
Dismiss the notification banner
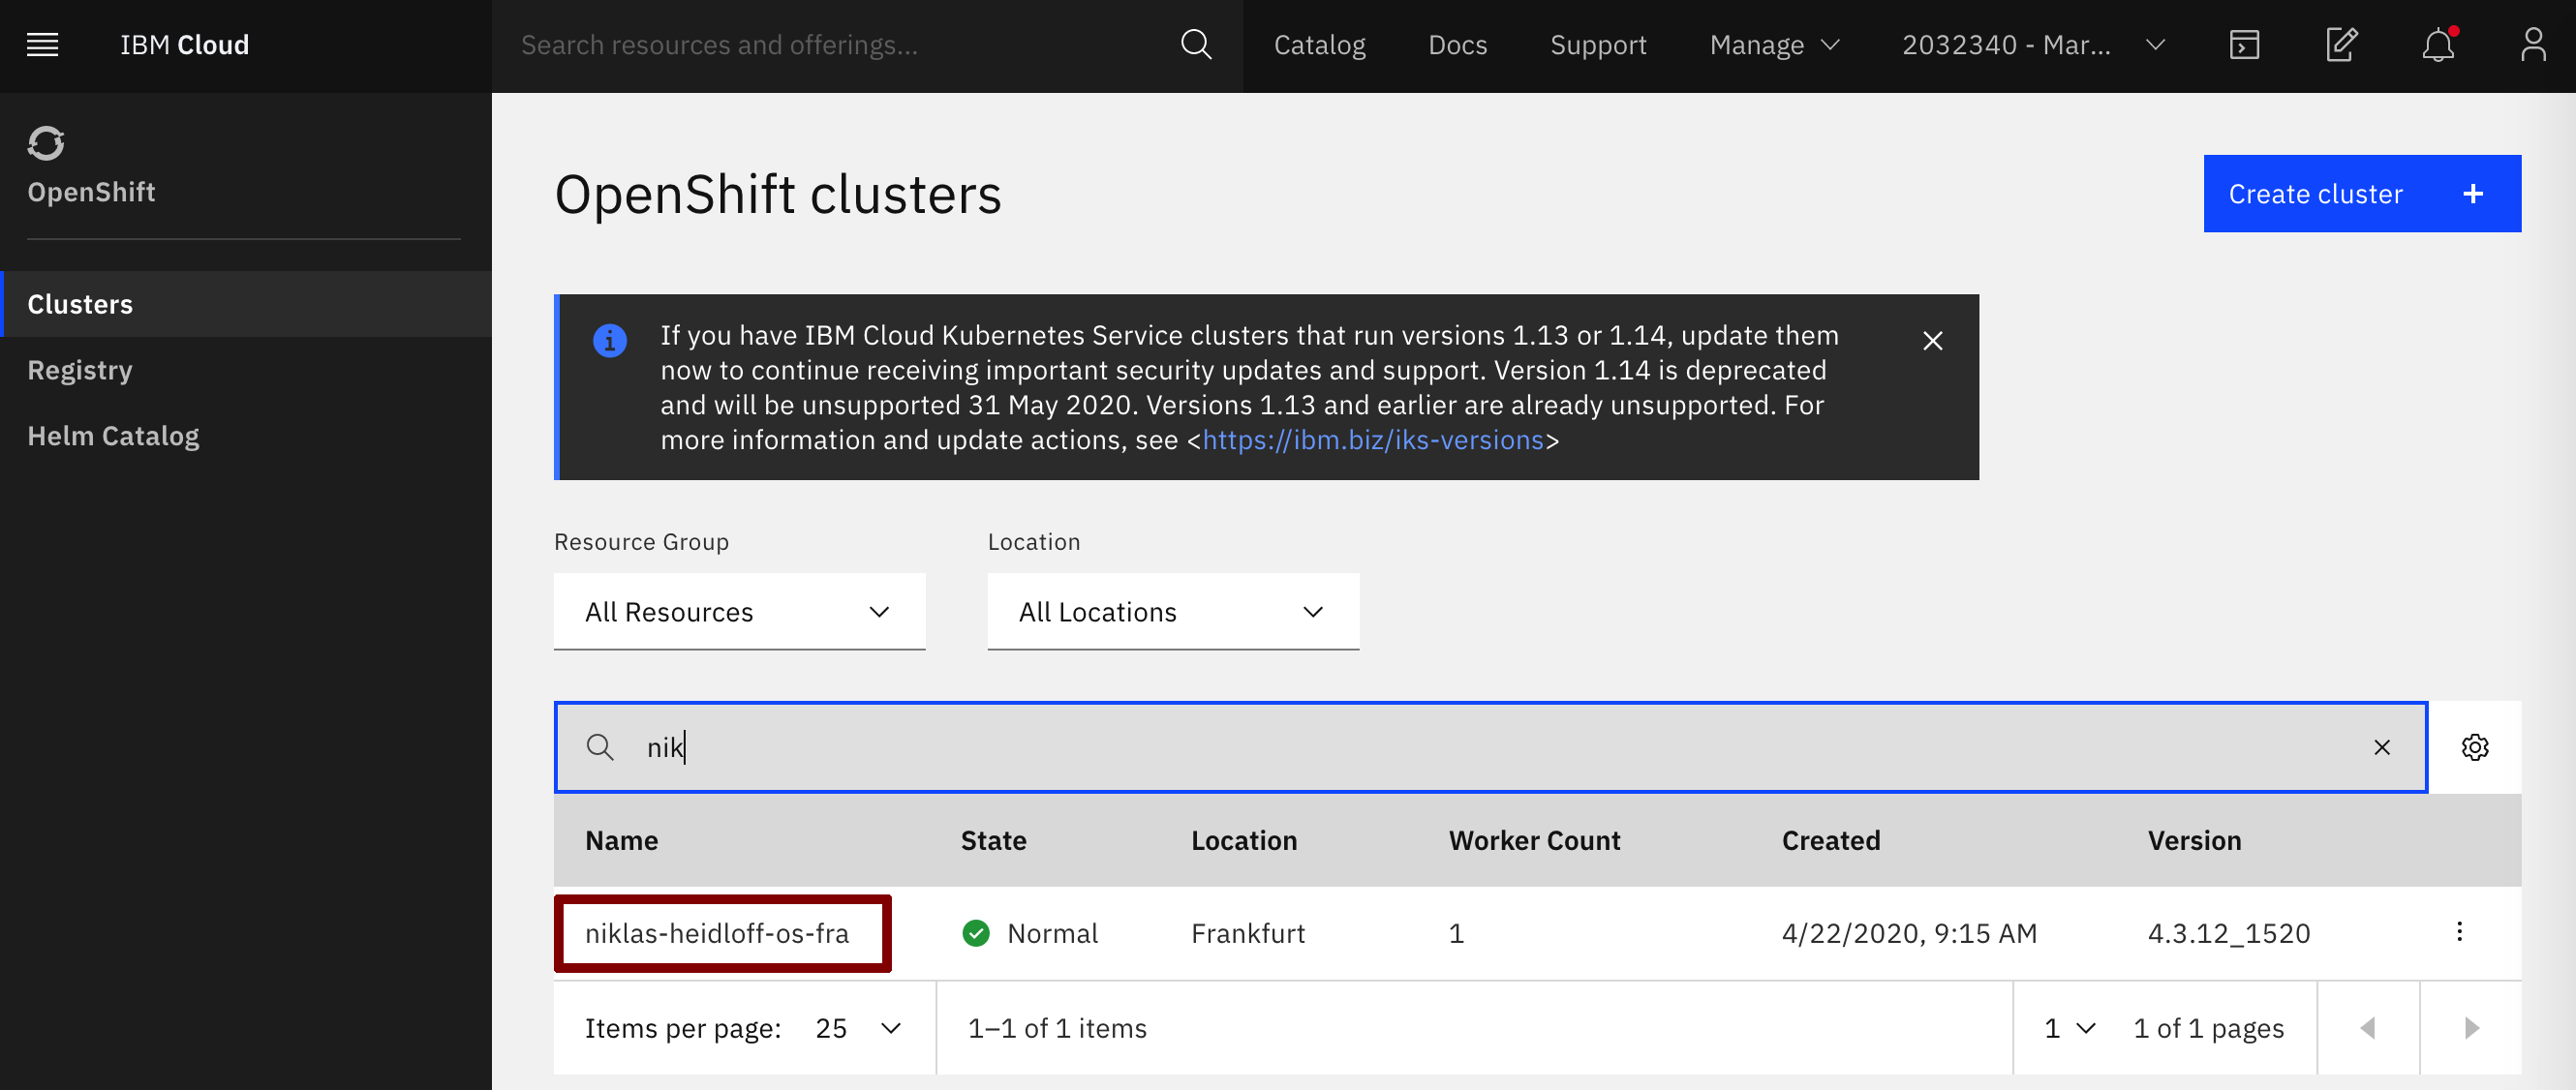(1932, 342)
